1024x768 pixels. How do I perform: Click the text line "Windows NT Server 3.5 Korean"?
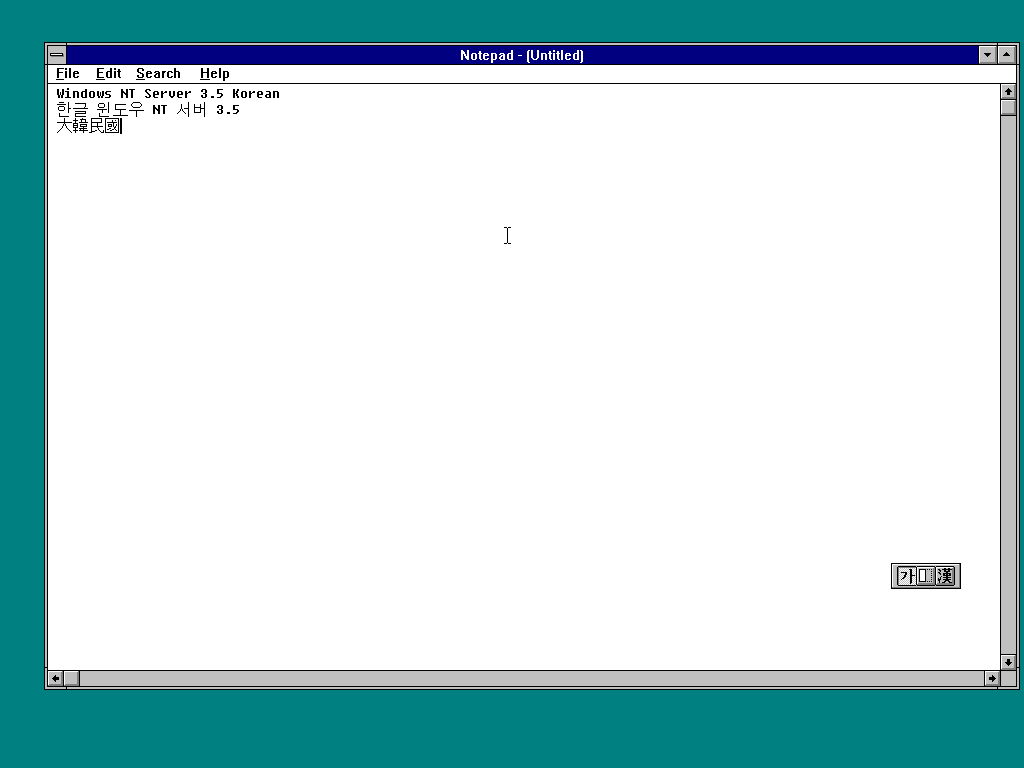tap(168, 94)
